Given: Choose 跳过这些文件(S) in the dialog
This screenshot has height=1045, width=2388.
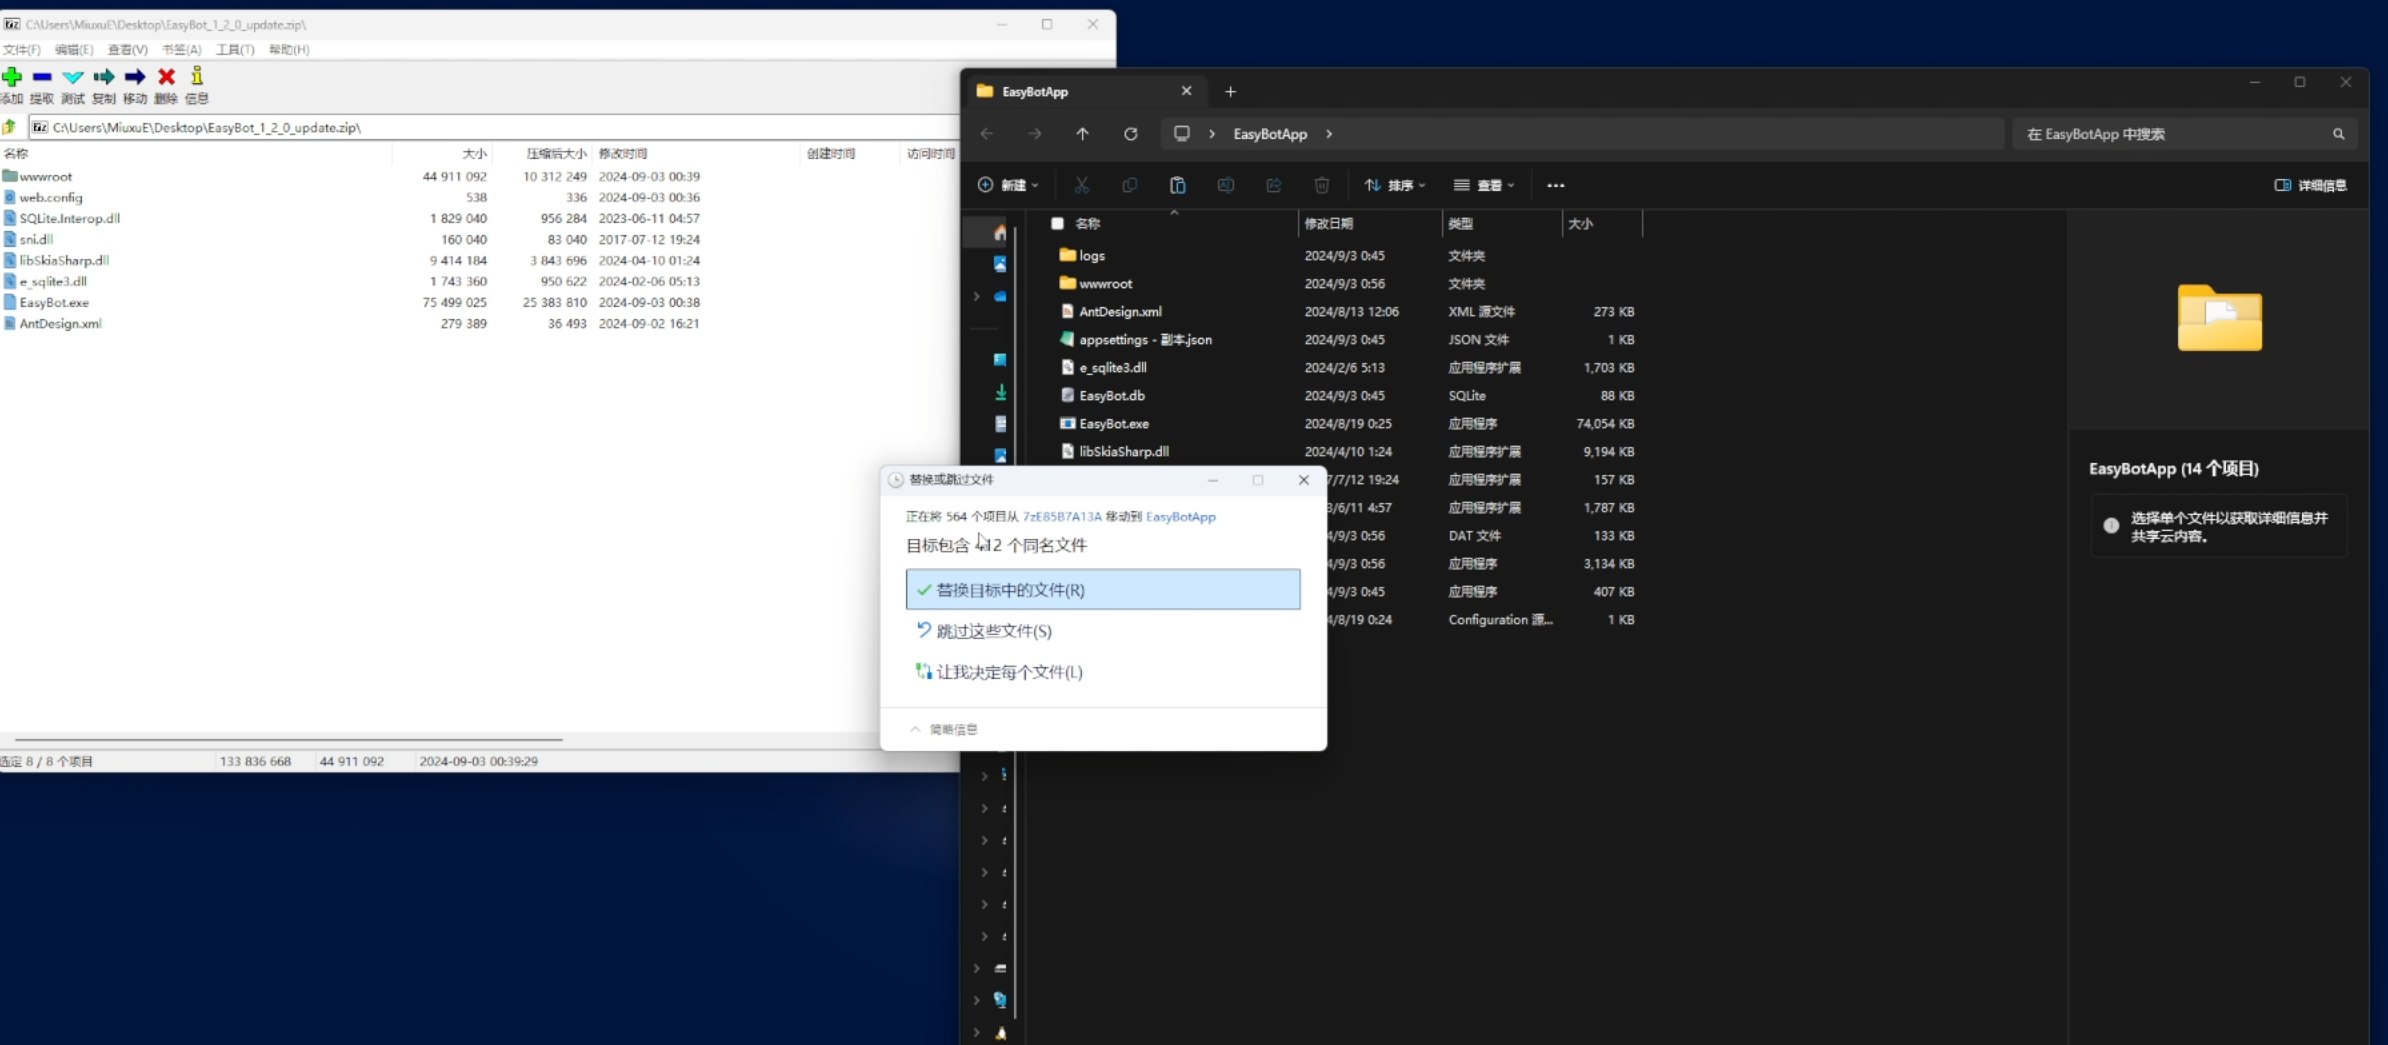Looking at the screenshot, I should point(1103,631).
